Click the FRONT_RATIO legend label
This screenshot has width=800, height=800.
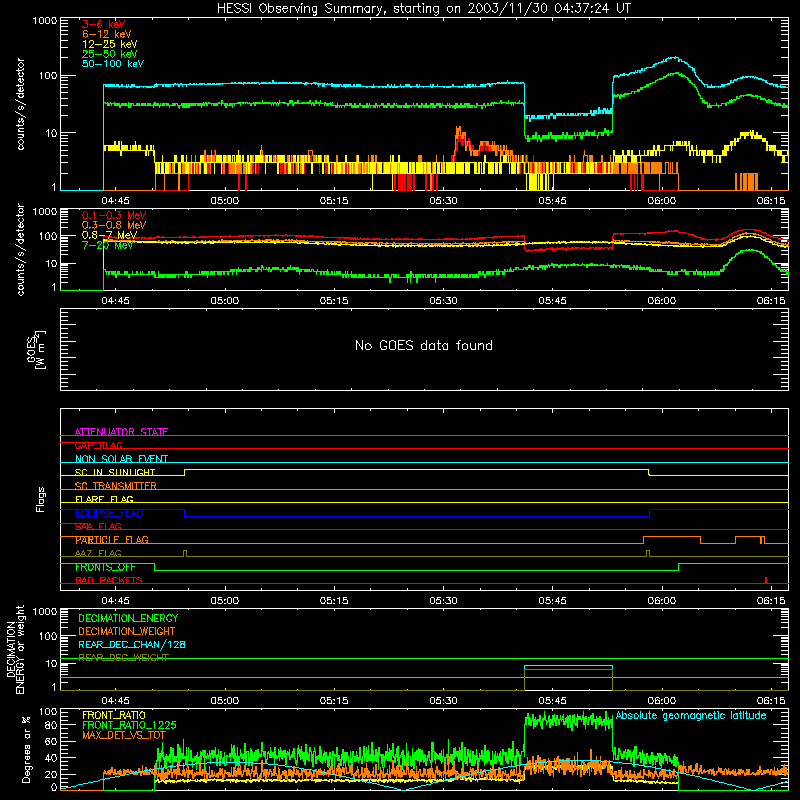tap(114, 715)
